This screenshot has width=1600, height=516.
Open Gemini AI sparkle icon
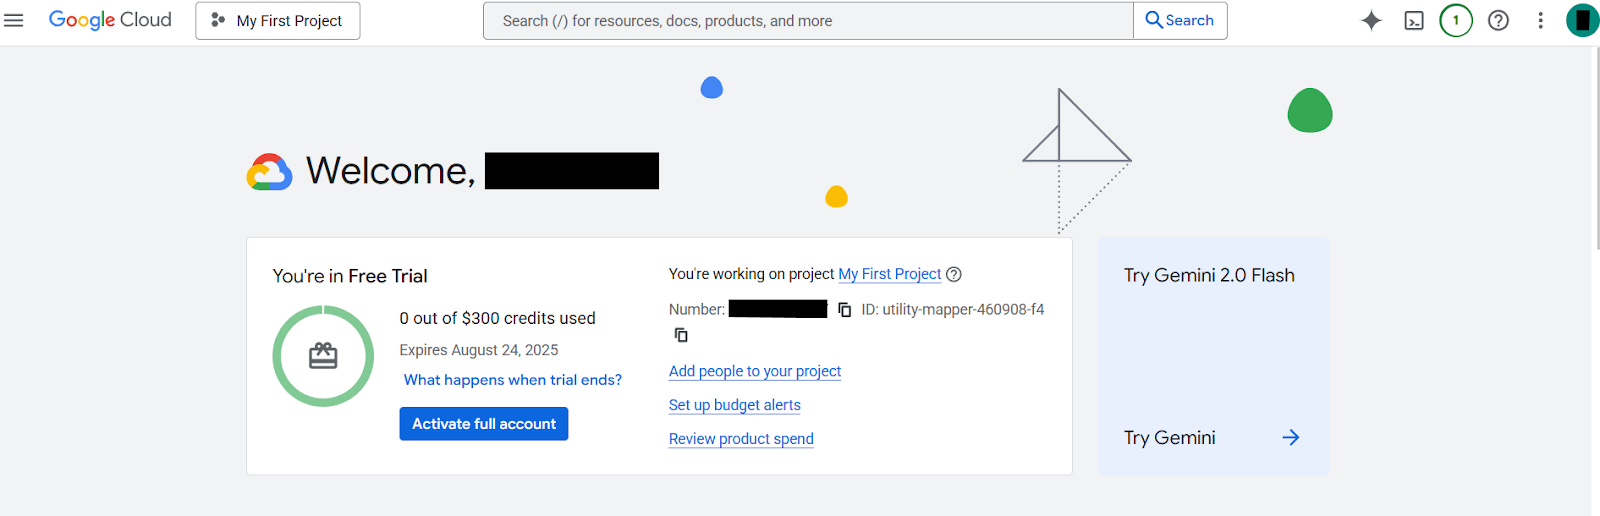point(1371,20)
